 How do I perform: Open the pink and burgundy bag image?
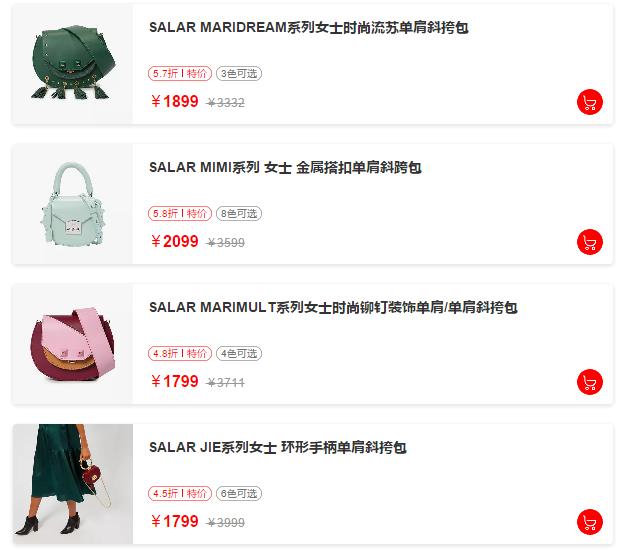[x=73, y=344]
